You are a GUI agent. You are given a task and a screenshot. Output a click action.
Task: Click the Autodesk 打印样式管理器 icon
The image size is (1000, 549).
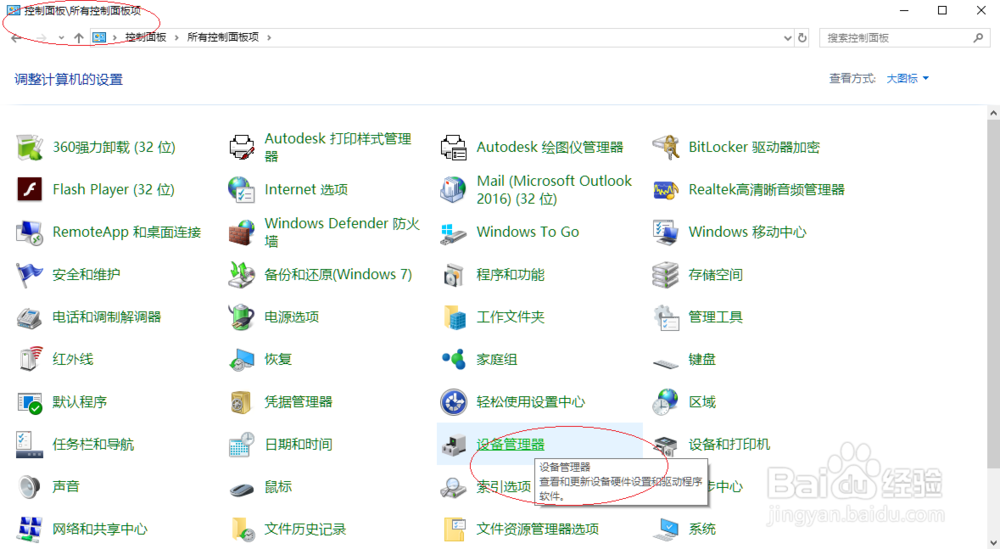[x=242, y=147]
